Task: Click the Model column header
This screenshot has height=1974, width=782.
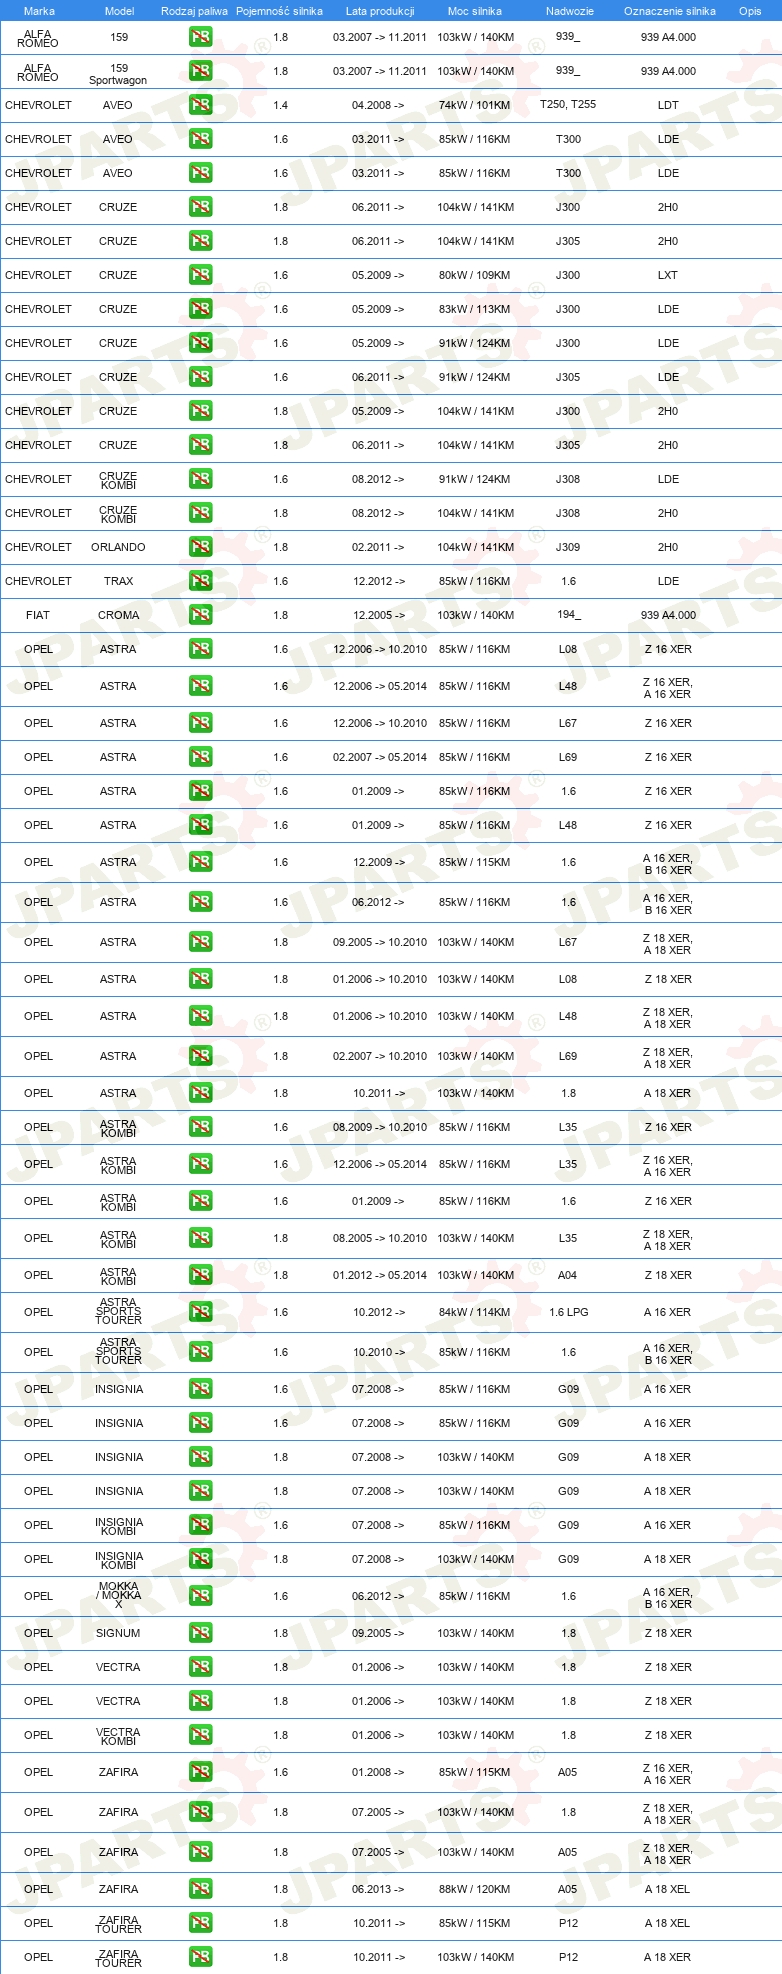Action: 119,11
